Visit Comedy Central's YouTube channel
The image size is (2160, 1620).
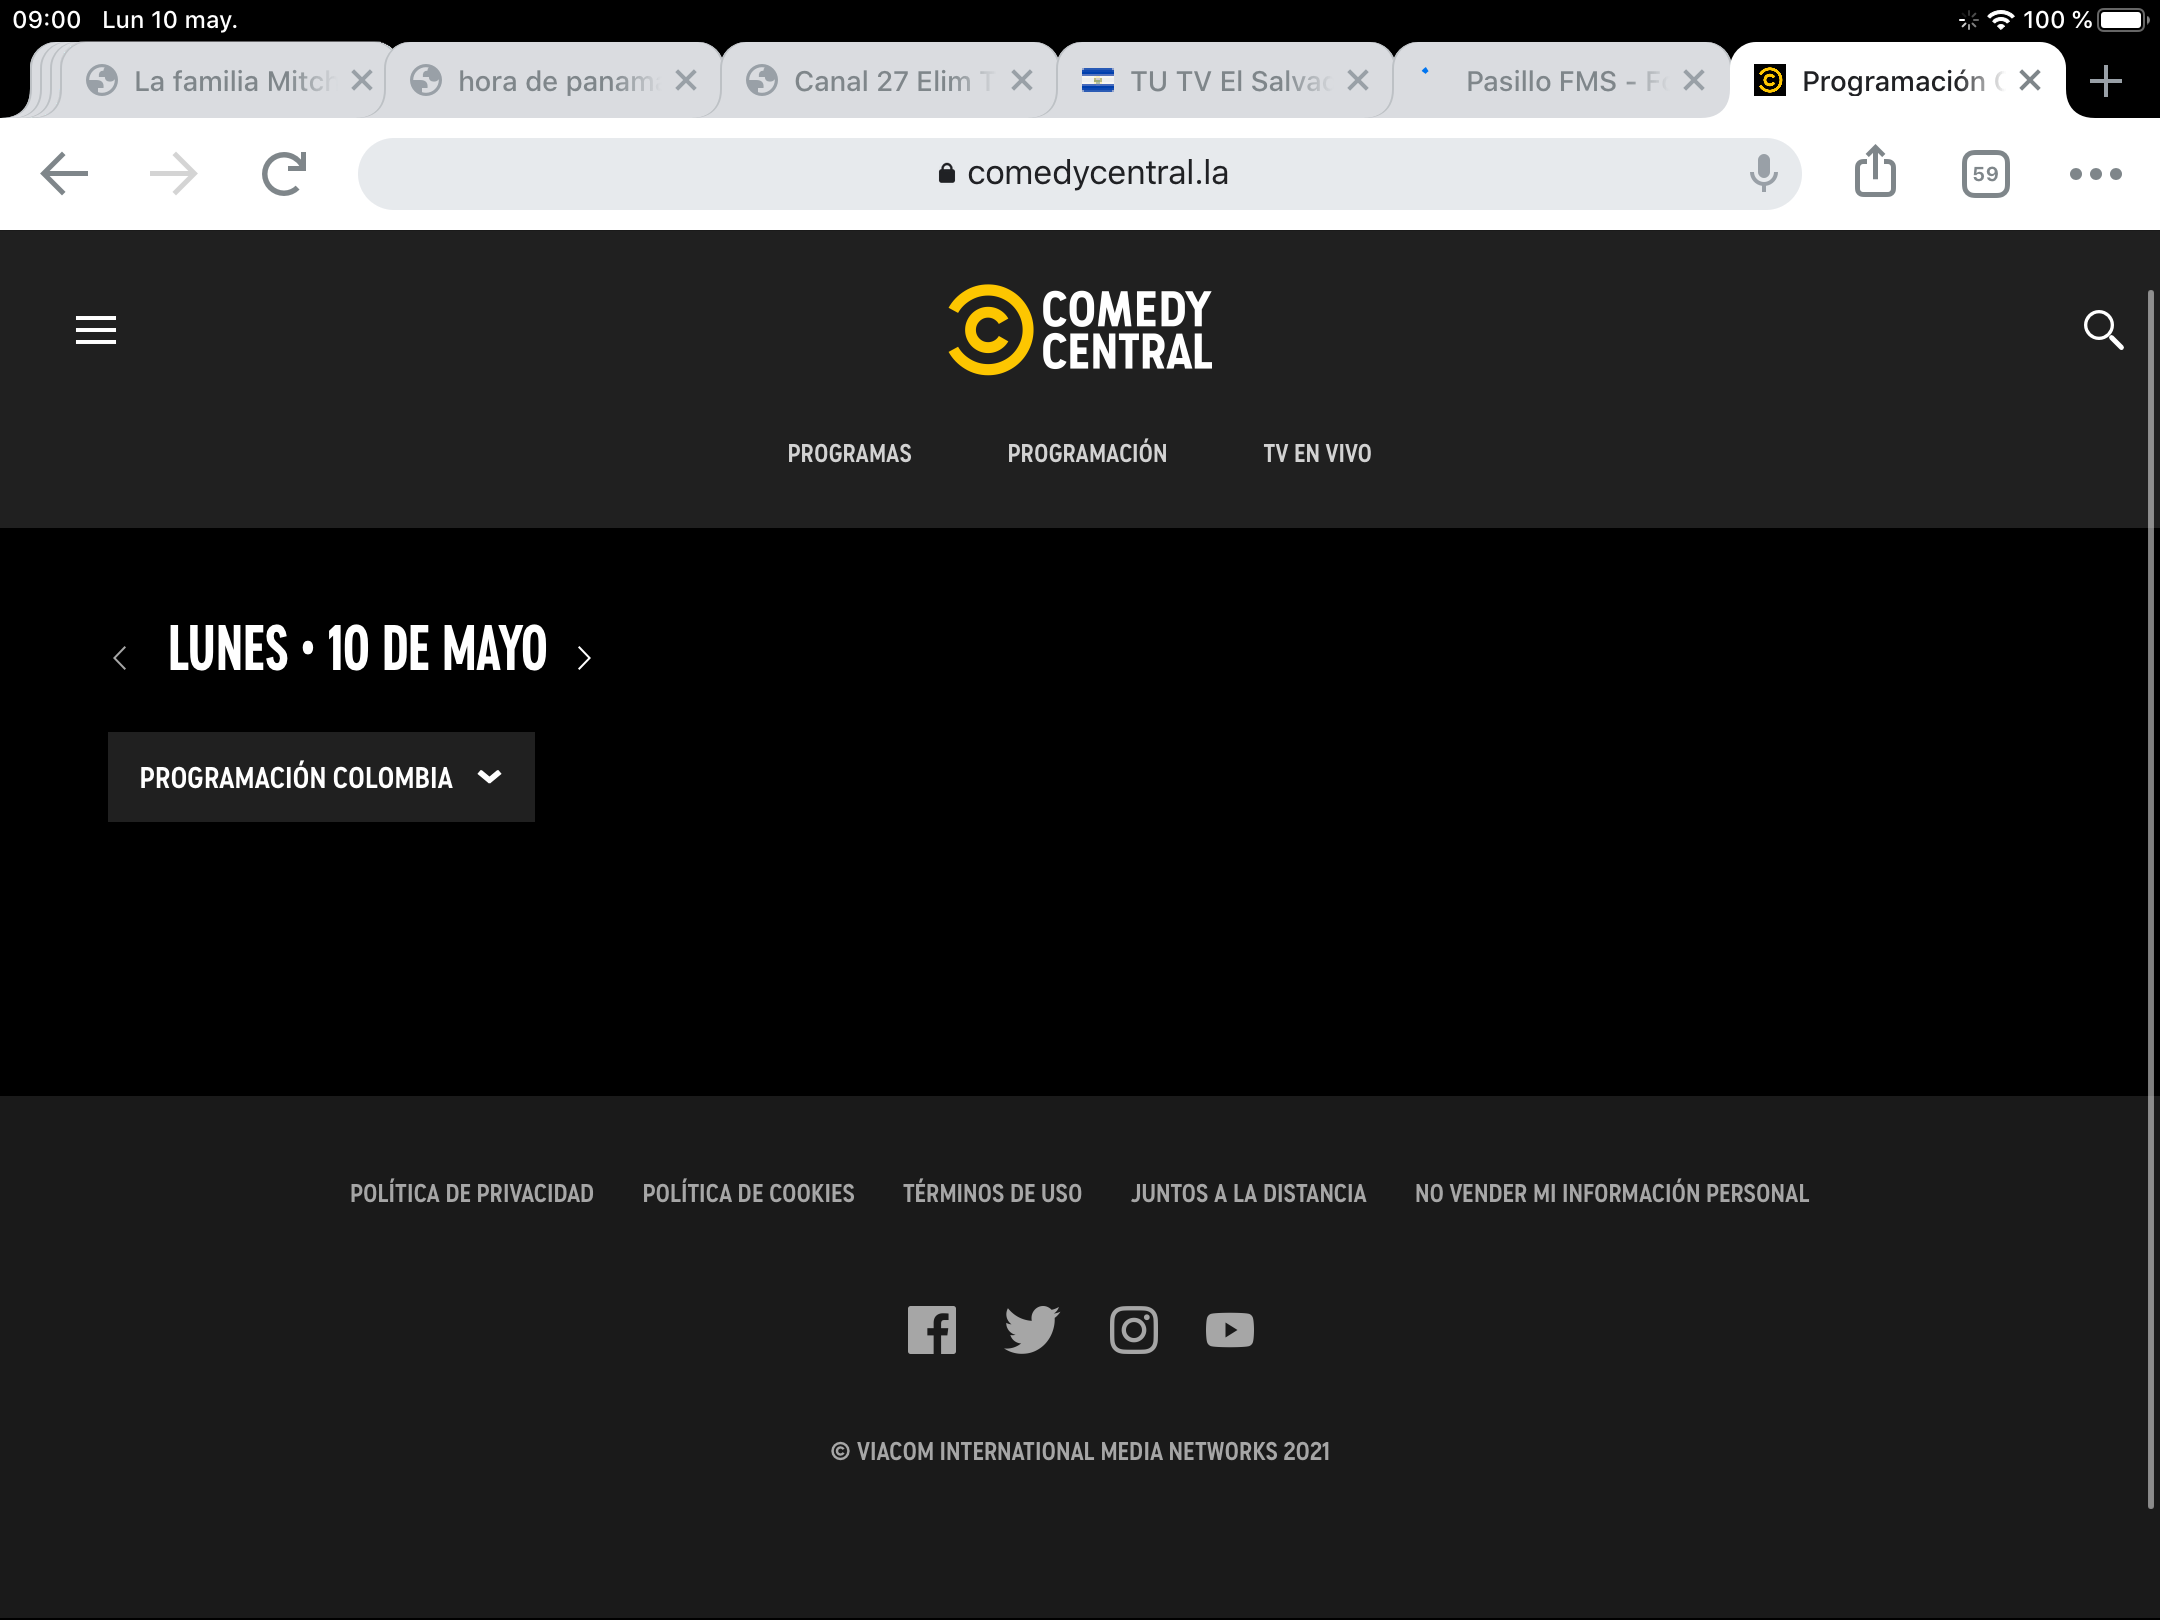pyautogui.click(x=1230, y=1330)
